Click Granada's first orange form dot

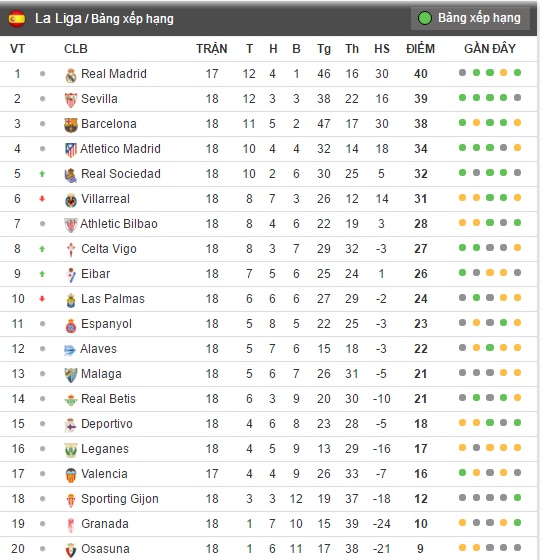(x=462, y=523)
